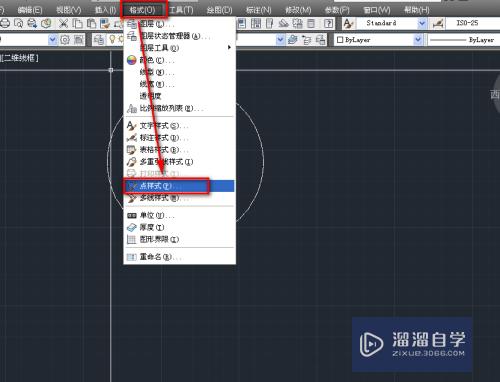Open the 视图(V) View menu
The width and height of the screenshot is (500, 382).
(x=68, y=10)
